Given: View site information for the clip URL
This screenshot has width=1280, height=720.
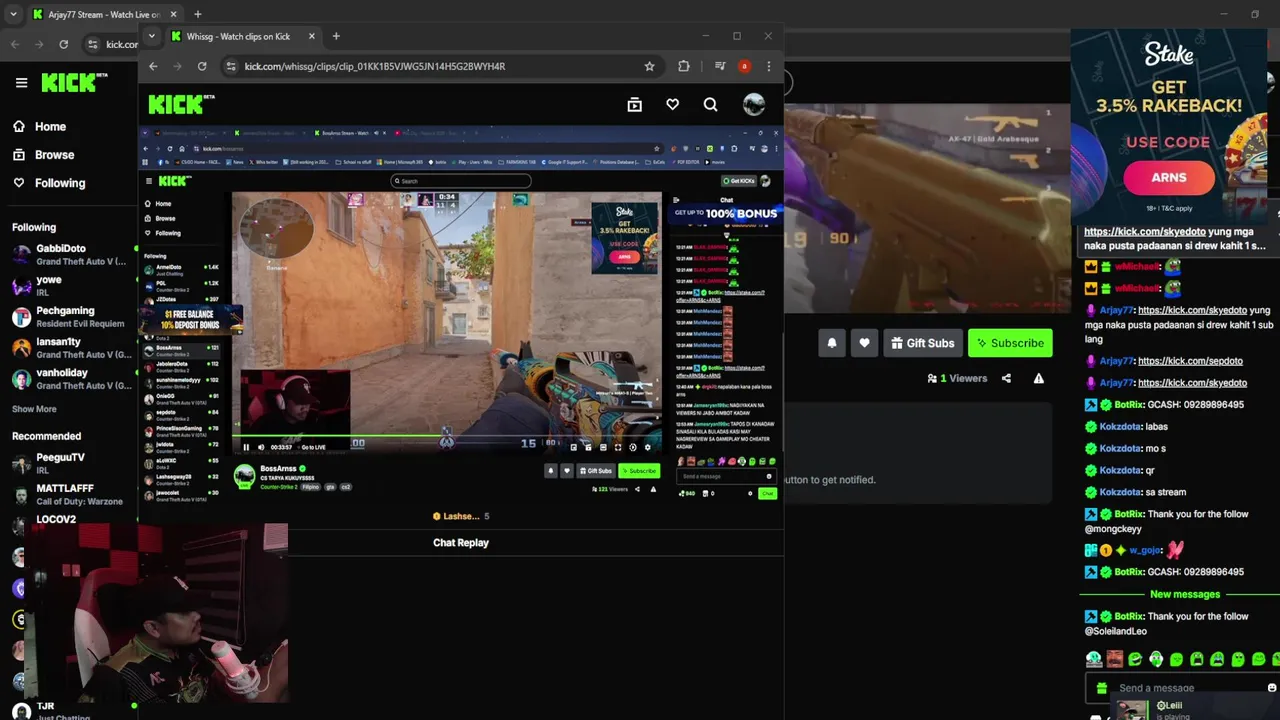Looking at the screenshot, I should 231,66.
